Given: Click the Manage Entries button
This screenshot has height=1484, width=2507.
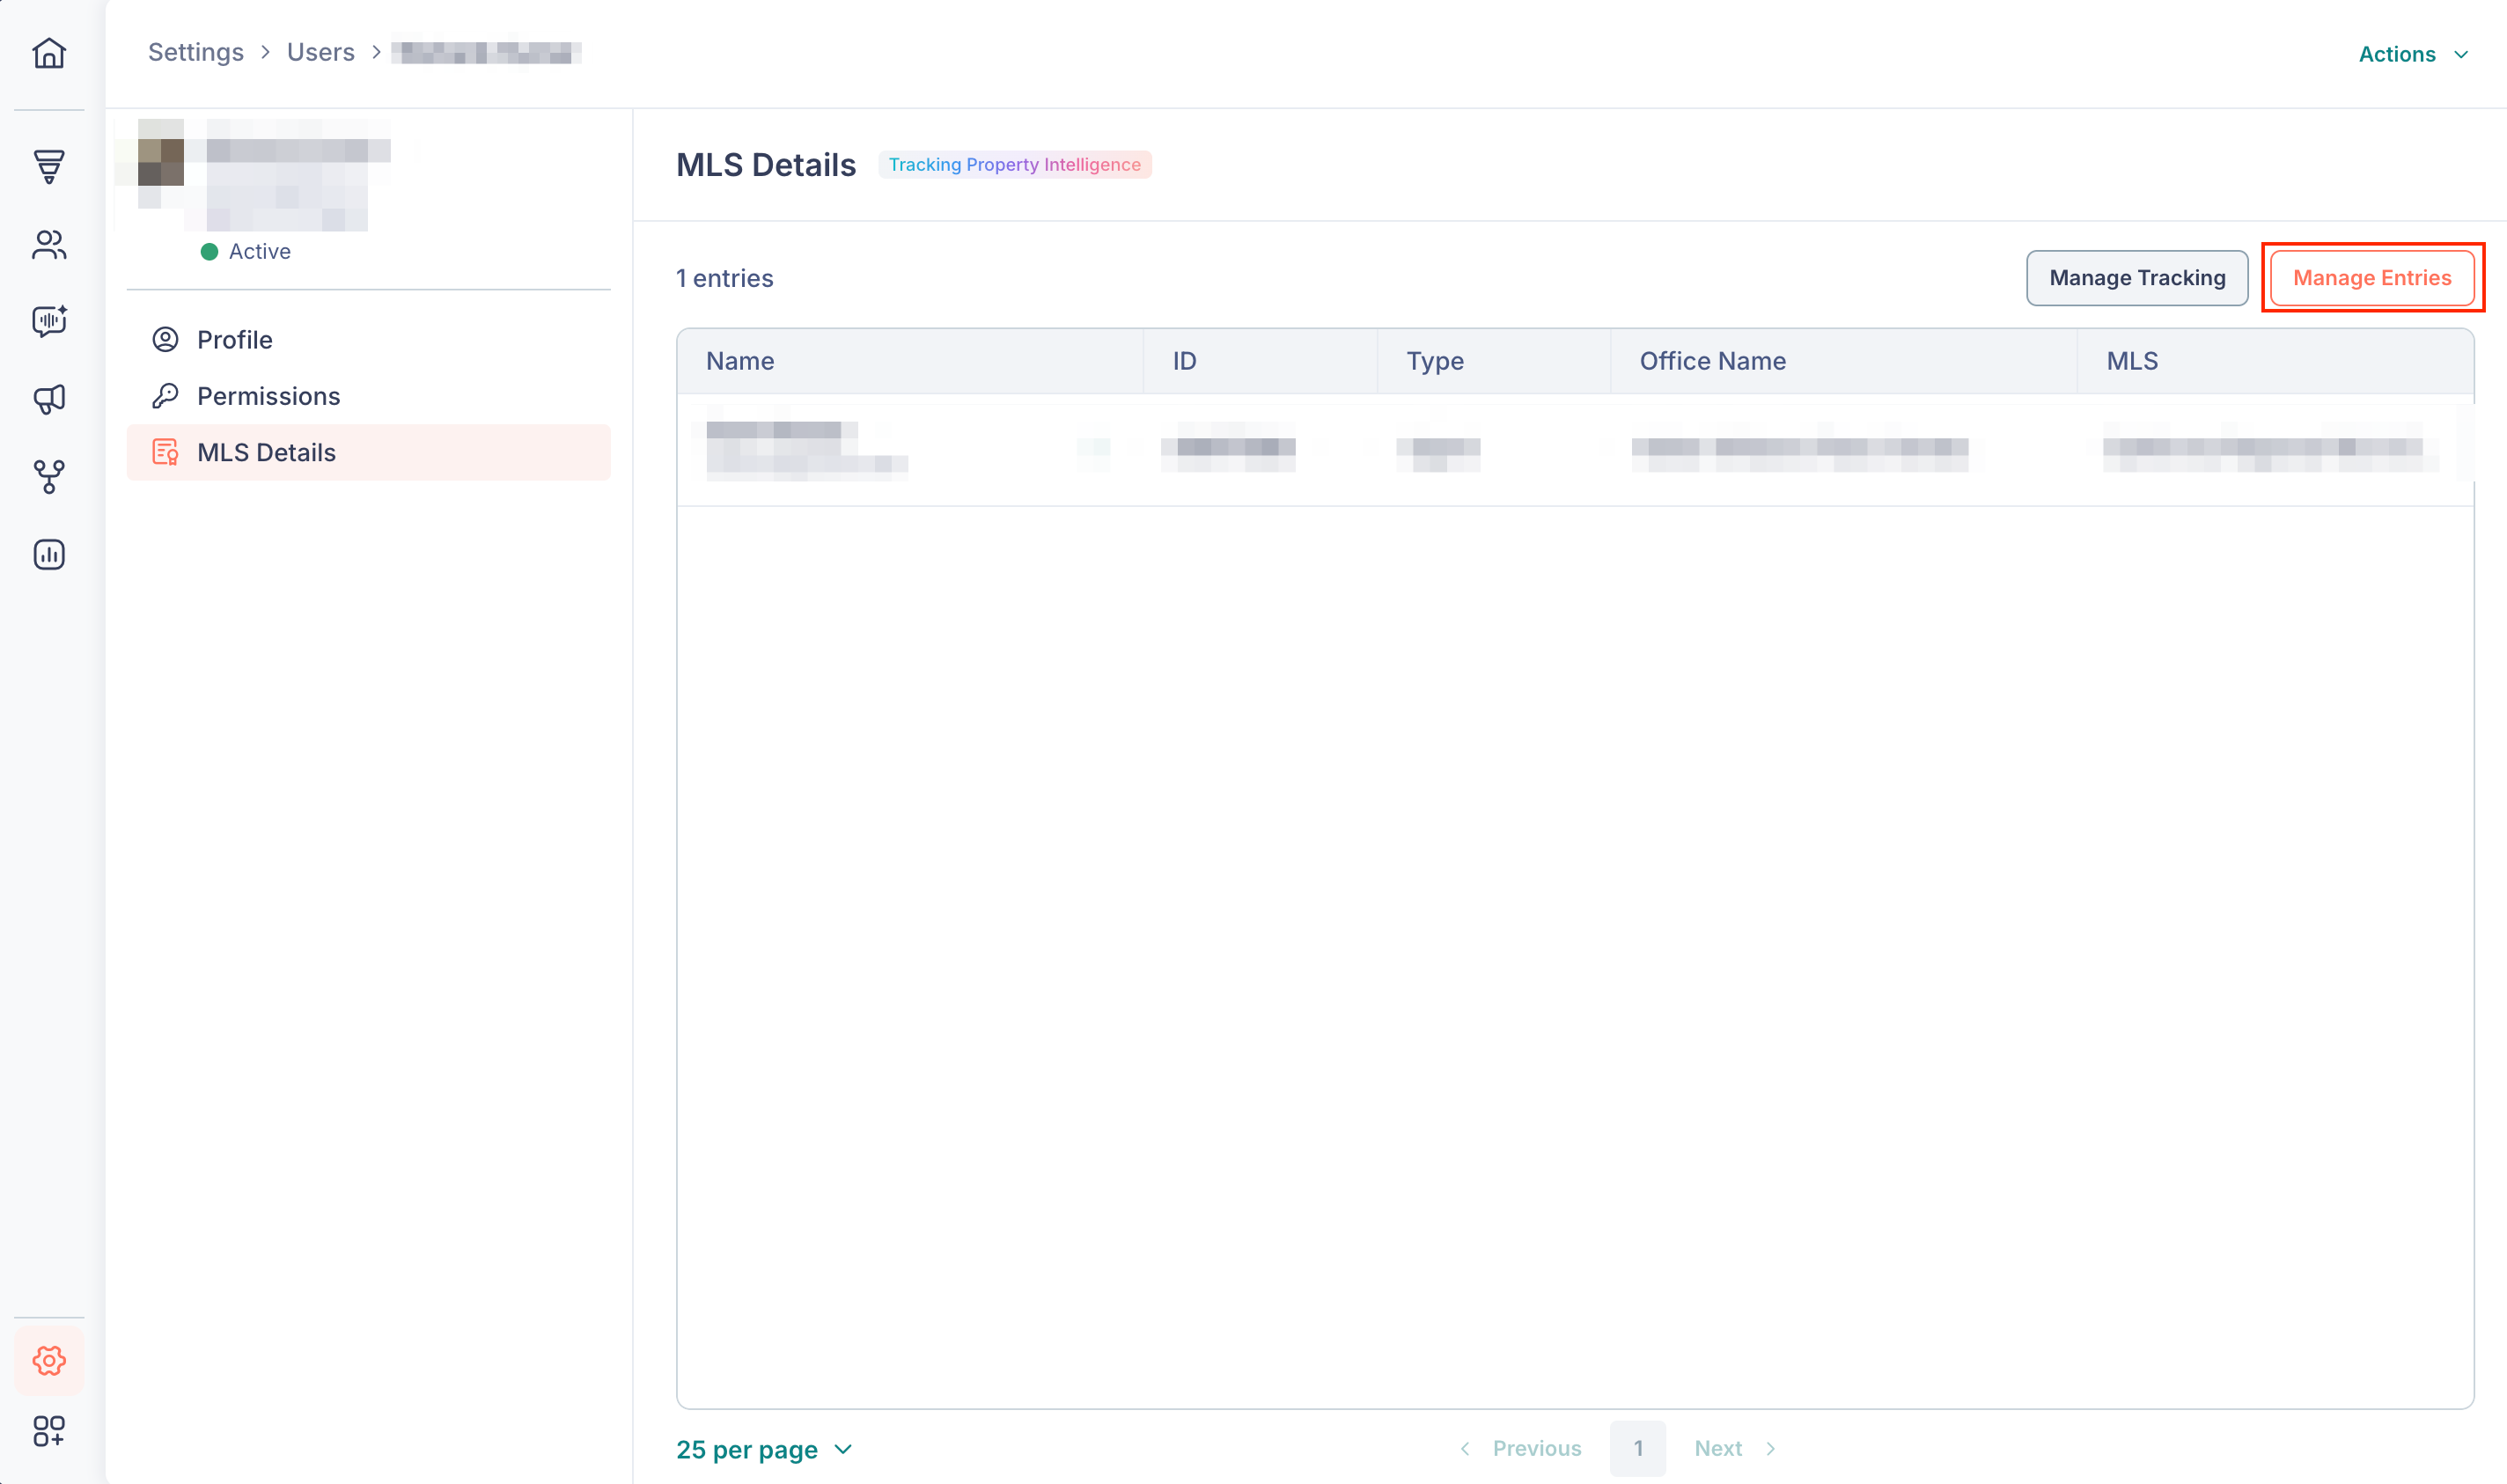Looking at the screenshot, I should click(2372, 278).
